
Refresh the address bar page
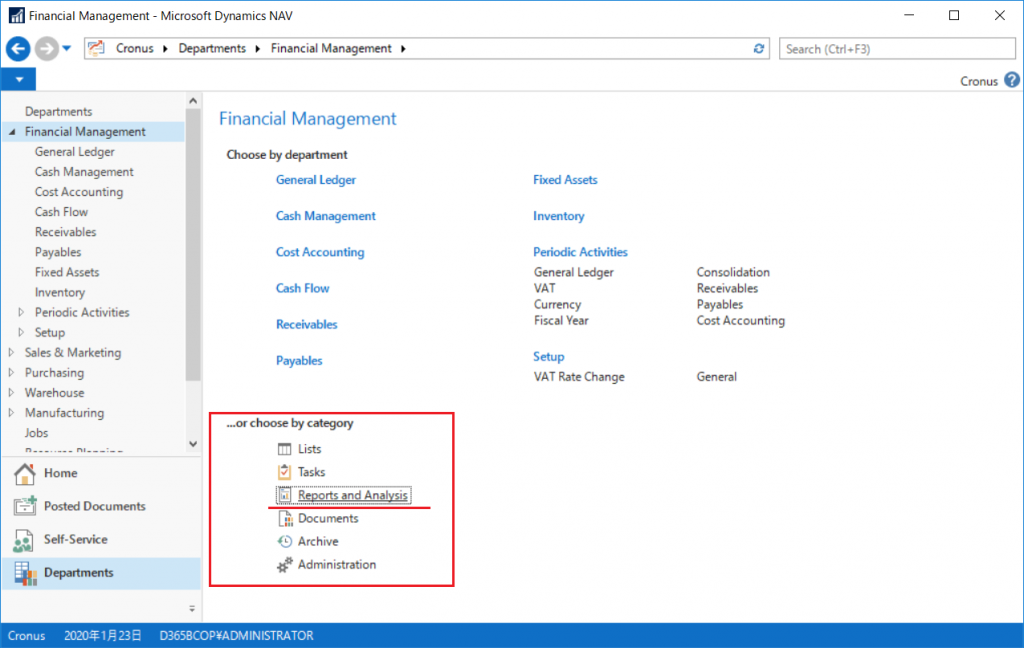pyautogui.click(x=758, y=48)
